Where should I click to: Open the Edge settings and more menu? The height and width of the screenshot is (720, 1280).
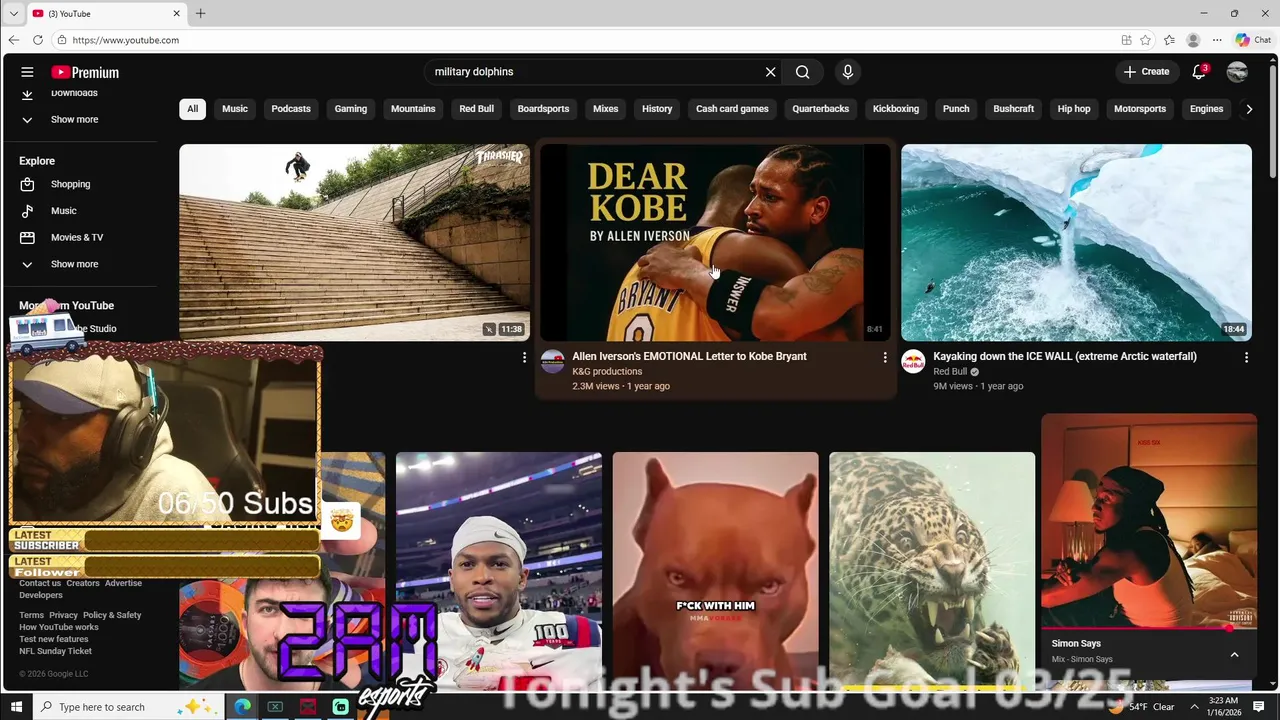[1217, 40]
